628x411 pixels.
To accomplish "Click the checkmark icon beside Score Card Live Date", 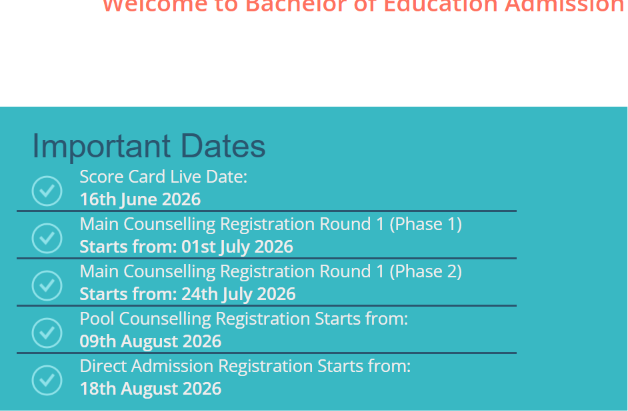I will click(x=47, y=191).
